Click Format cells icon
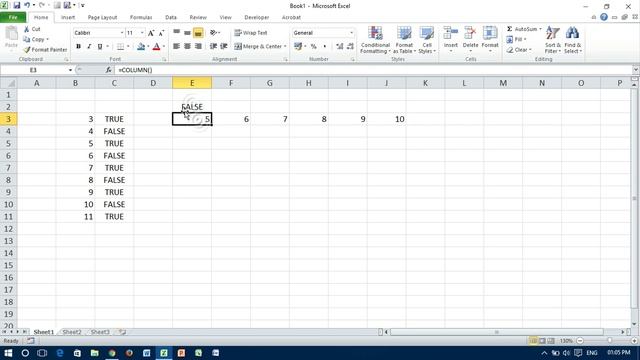Image resolution: width=640 pixels, height=360 pixels. [490, 33]
